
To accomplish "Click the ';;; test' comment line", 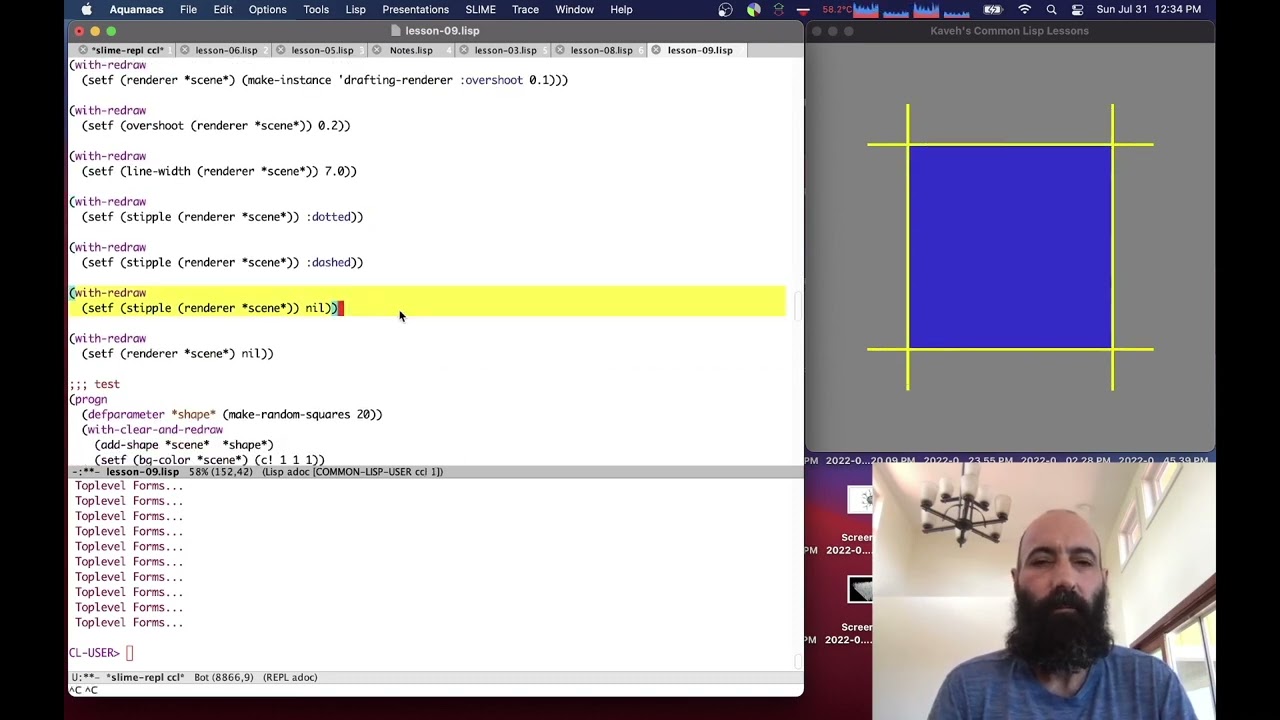I will pos(94,384).
